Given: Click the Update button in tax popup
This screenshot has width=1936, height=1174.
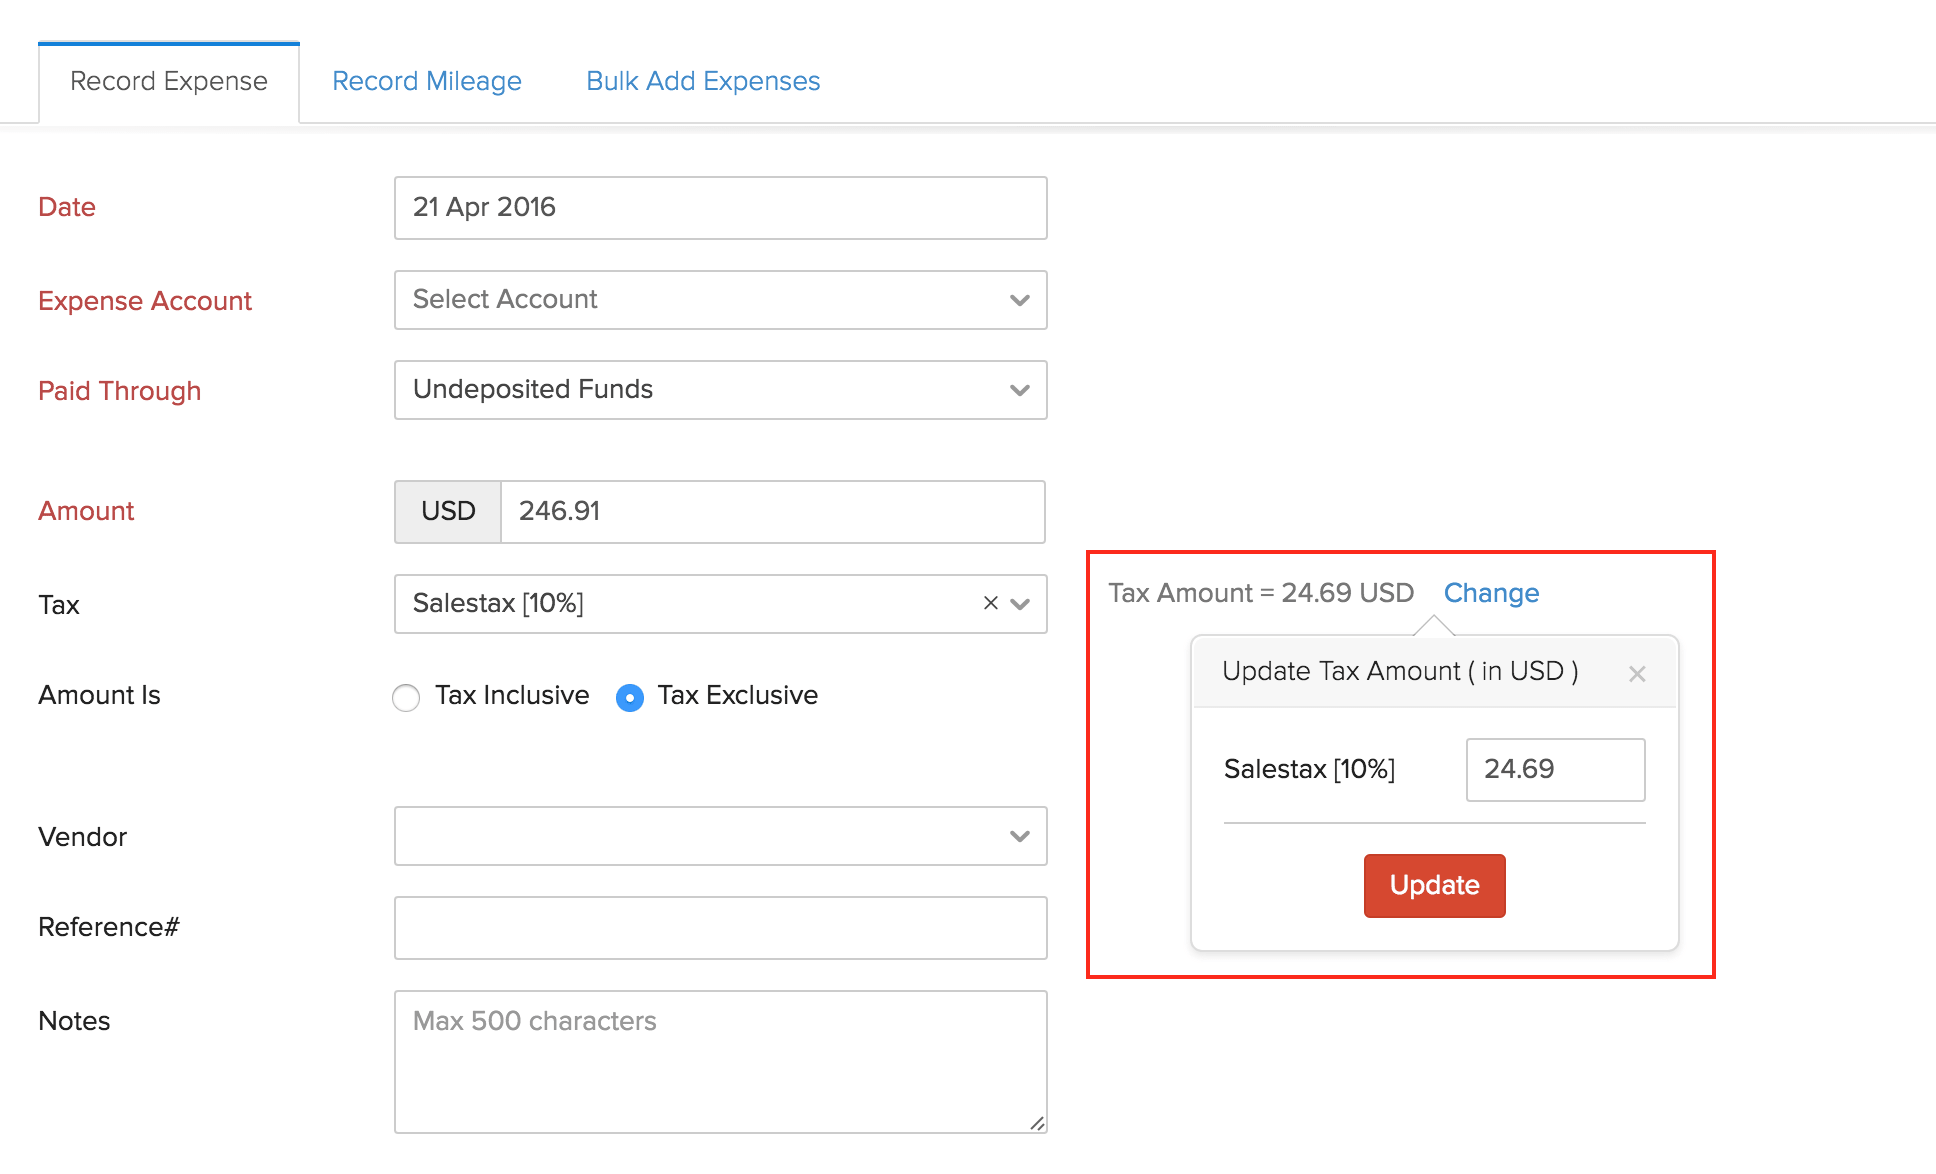Looking at the screenshot, I should pos(1435,886).
